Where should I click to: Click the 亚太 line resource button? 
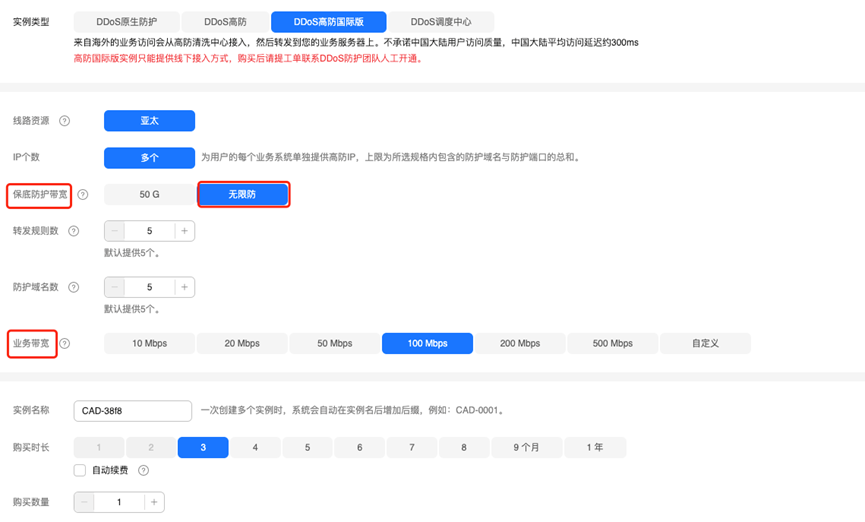[149, 121]
